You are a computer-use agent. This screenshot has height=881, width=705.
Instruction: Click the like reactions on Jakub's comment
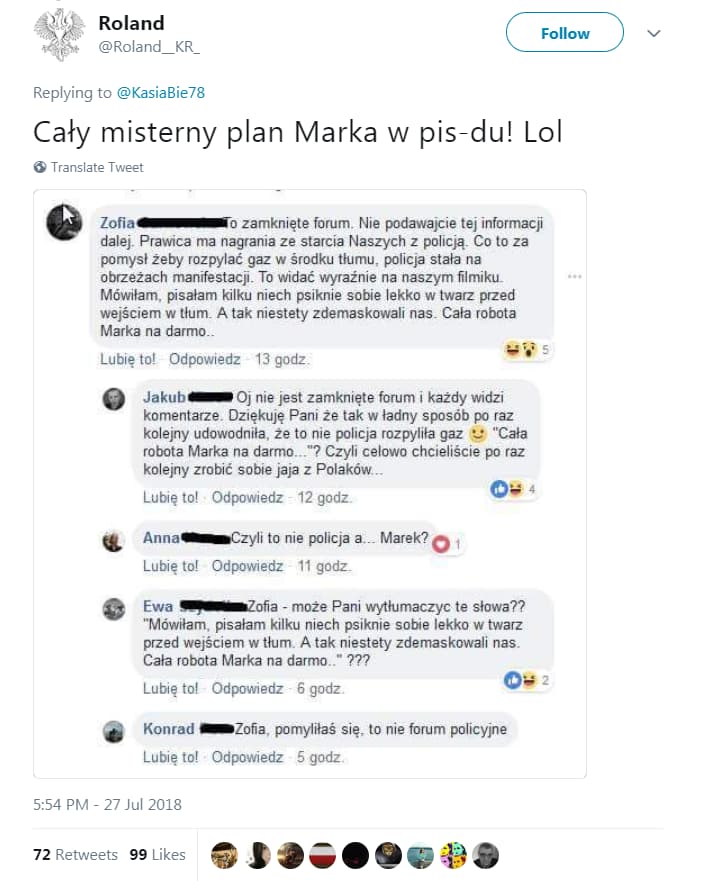(513, 489)
